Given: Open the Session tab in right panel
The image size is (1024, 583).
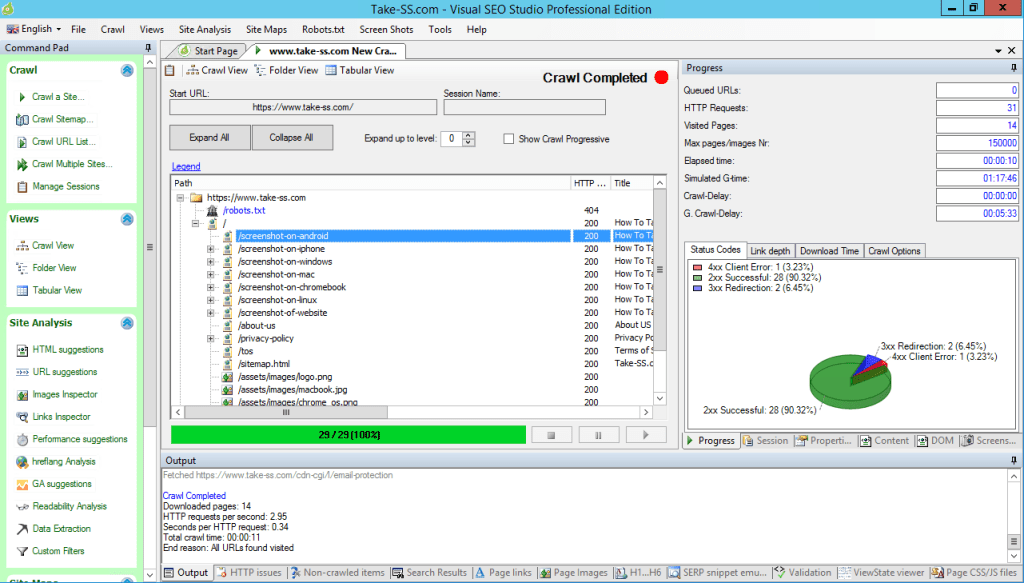Looking at the screenshot, I should pyautogui.click(x=765, y=441).
